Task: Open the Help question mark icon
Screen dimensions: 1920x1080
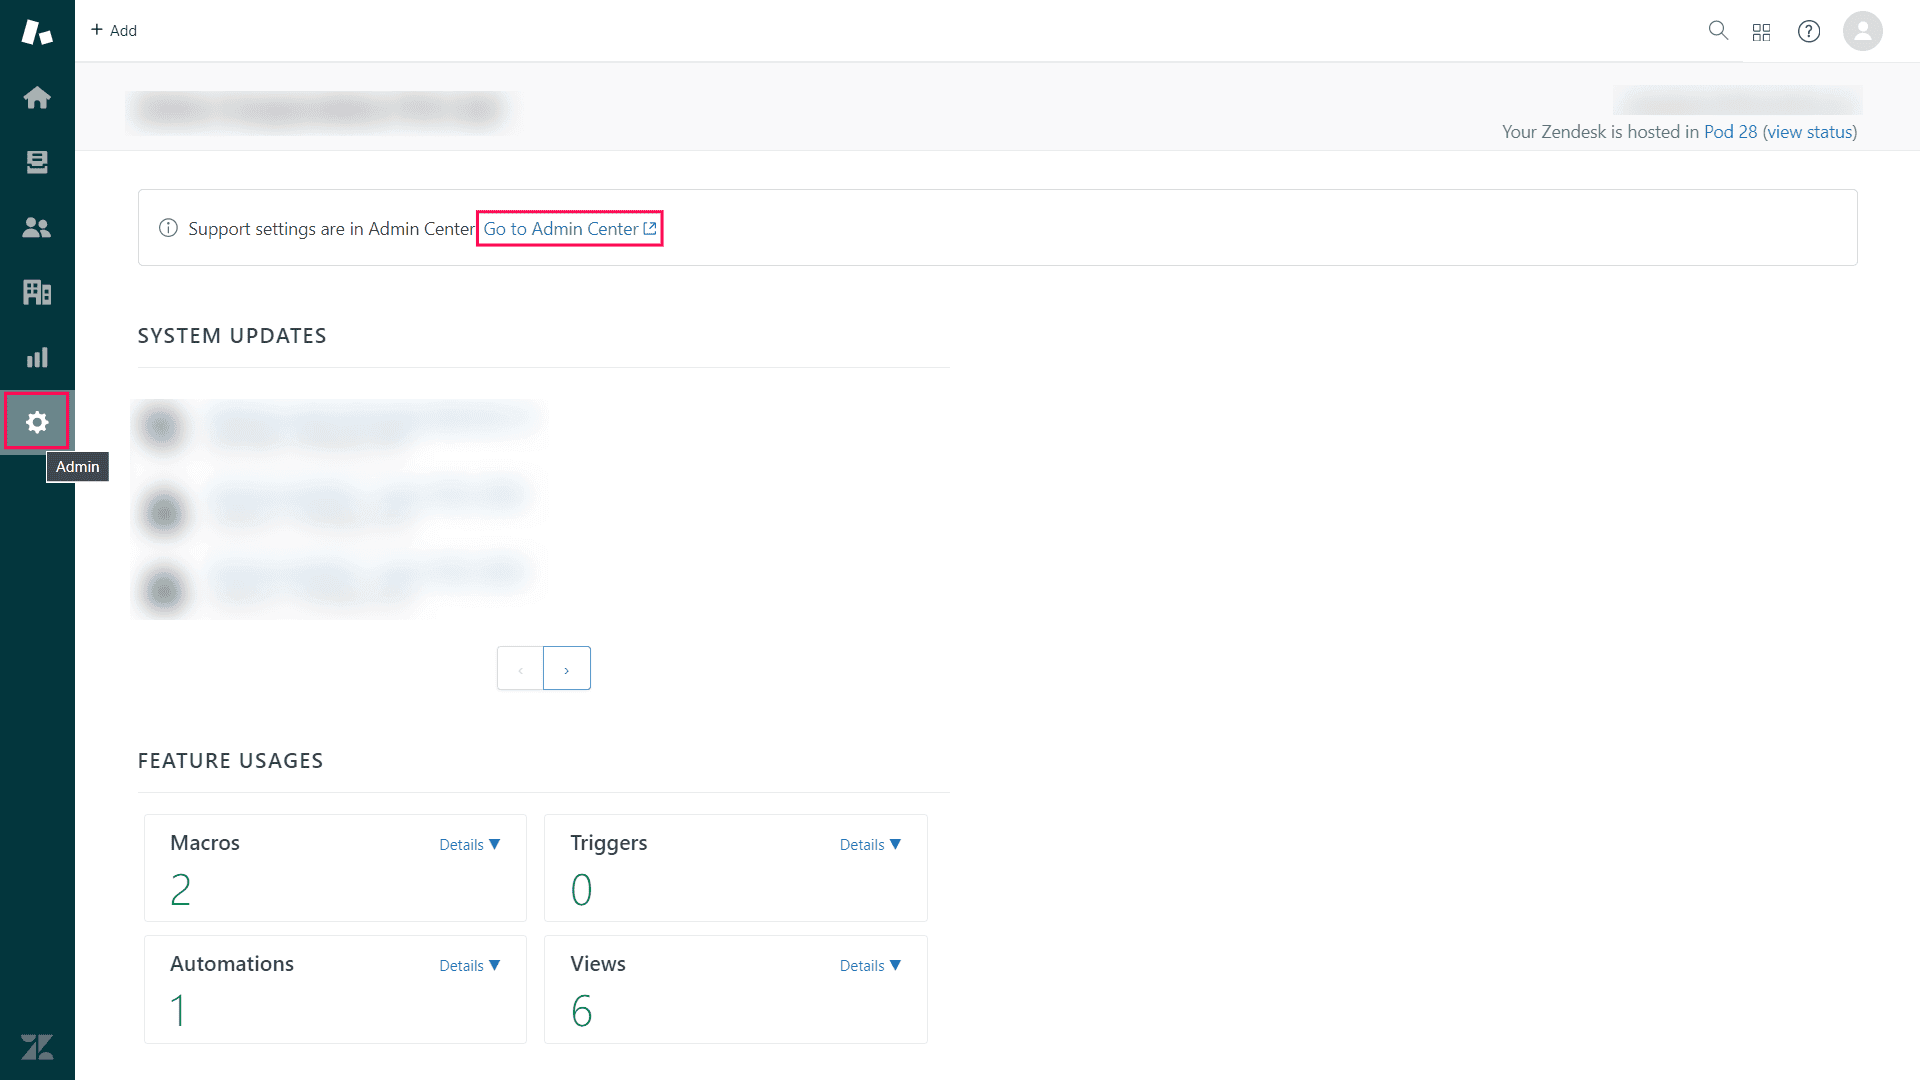Action: pyautogui.click(x=1810, y=31)
